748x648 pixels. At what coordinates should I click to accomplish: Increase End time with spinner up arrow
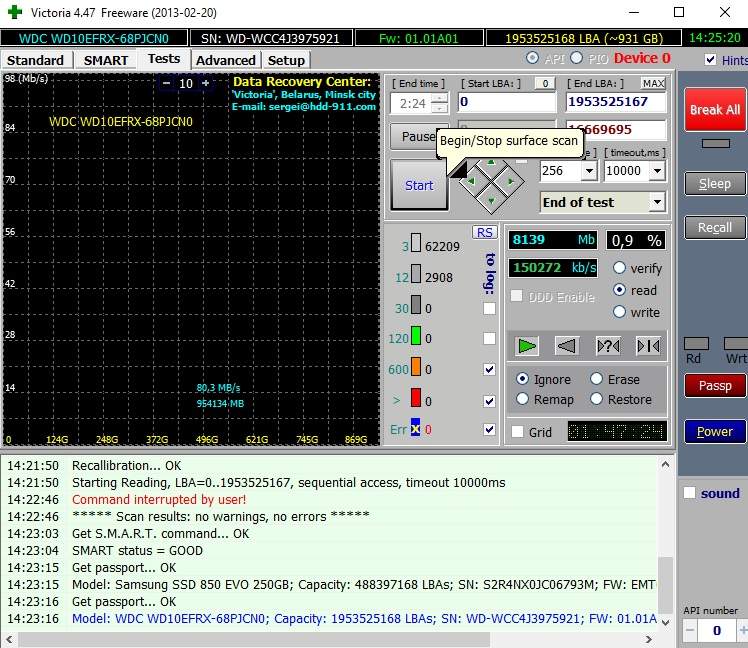pyautogui.click(x=440, y=98)
